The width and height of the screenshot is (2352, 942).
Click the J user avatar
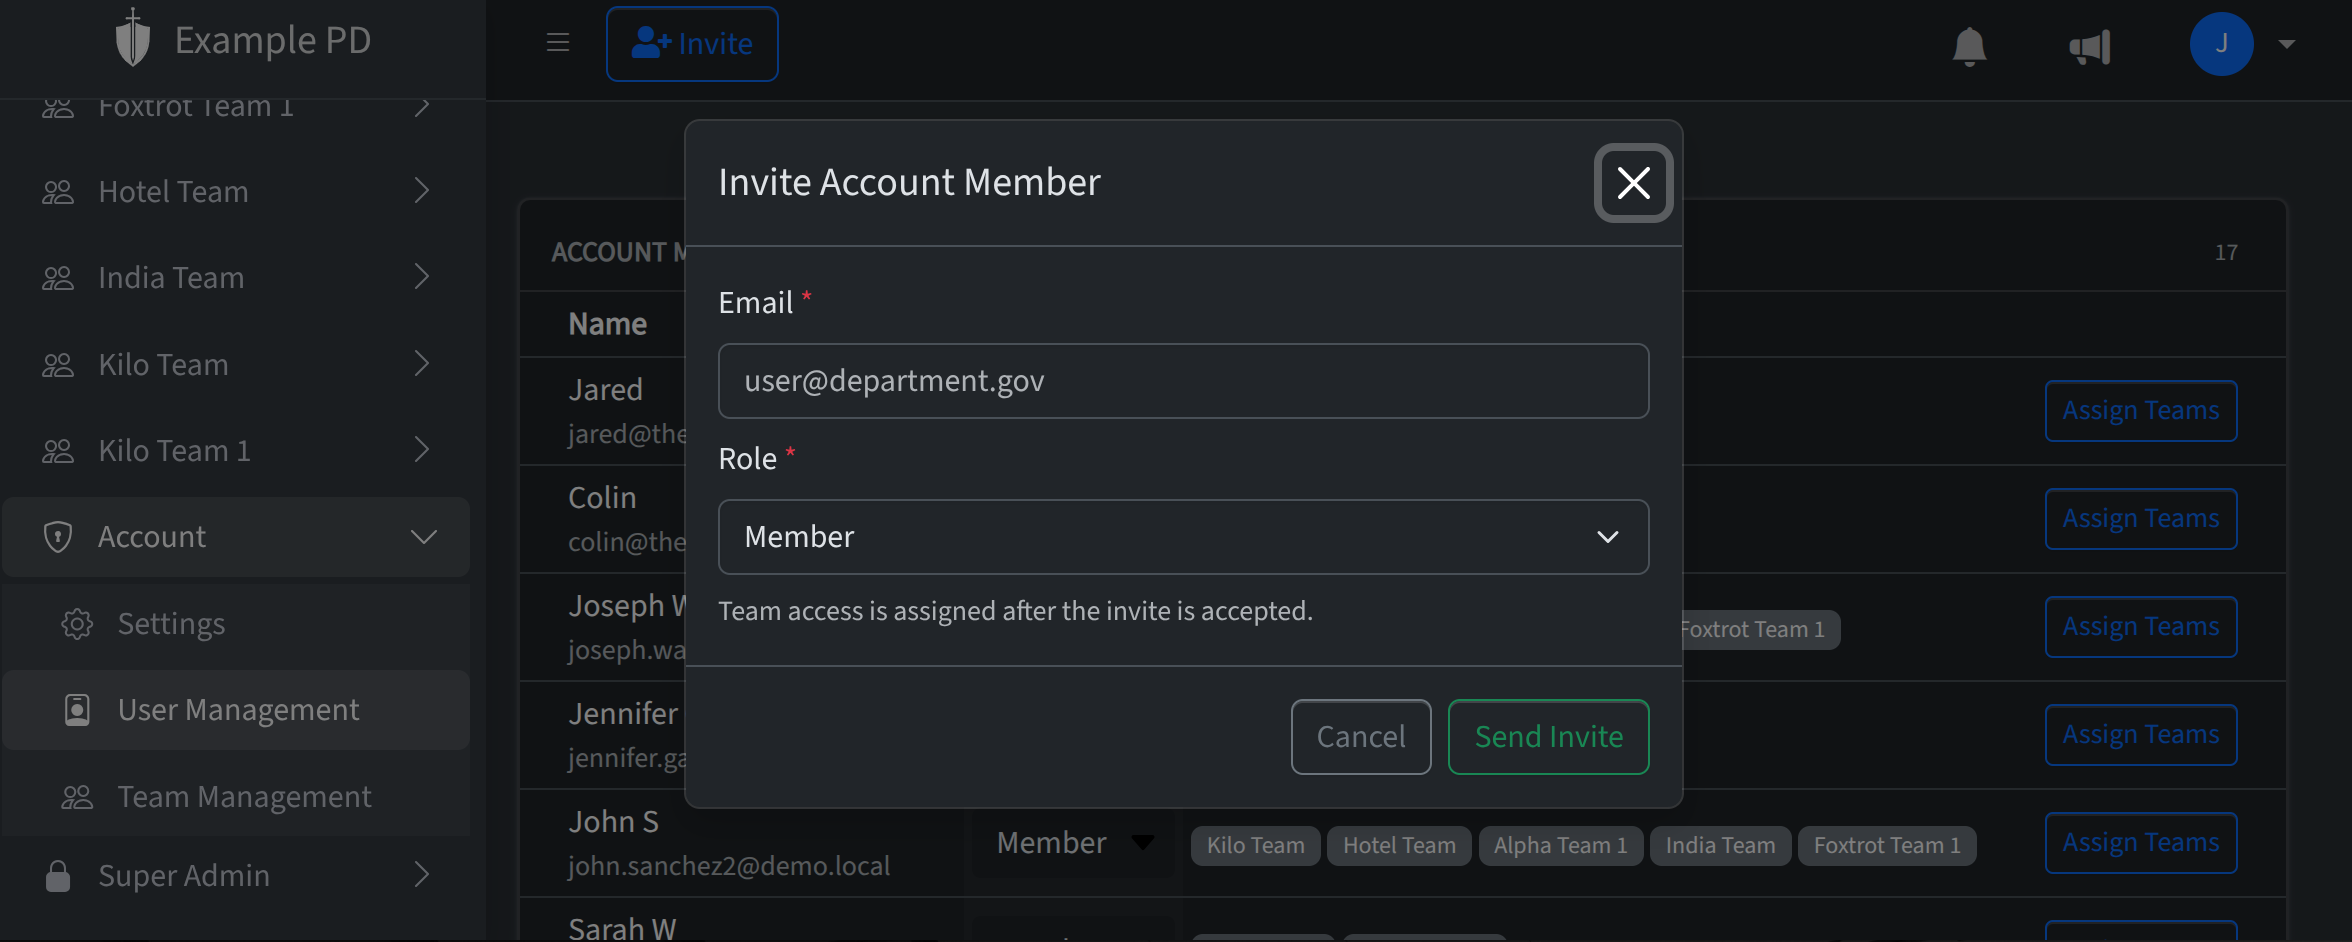coord(2222,44)
